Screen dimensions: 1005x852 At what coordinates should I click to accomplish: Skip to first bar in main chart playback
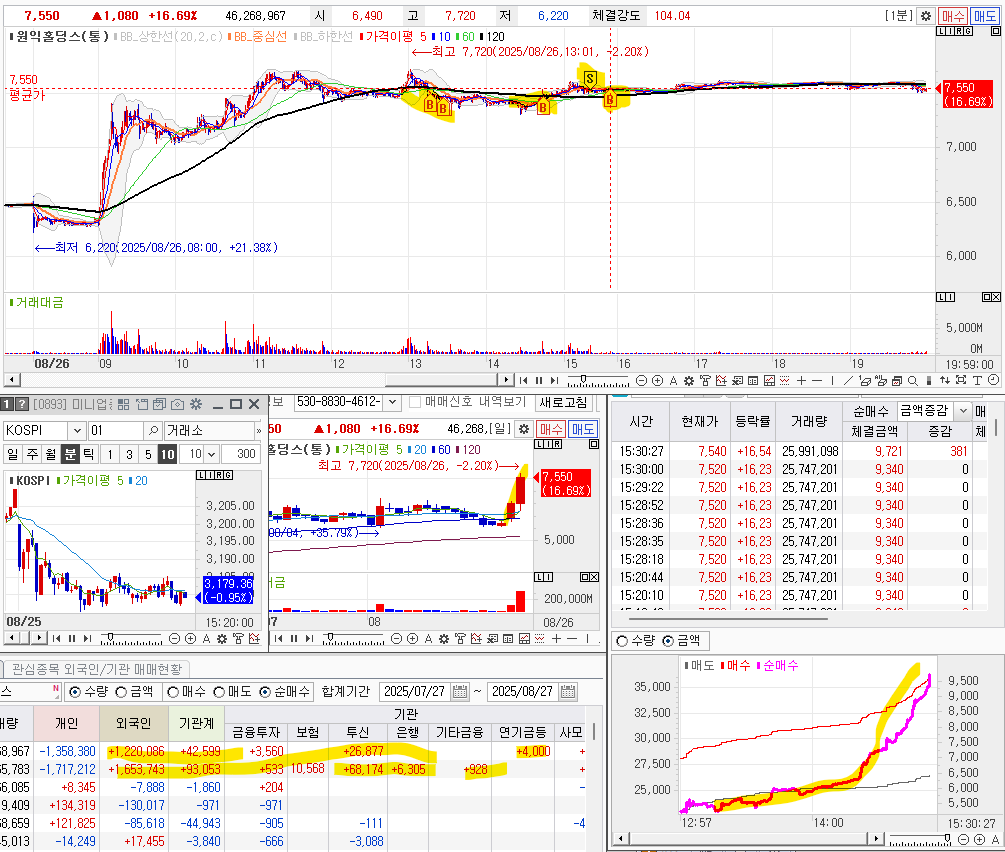click(524, 380)
